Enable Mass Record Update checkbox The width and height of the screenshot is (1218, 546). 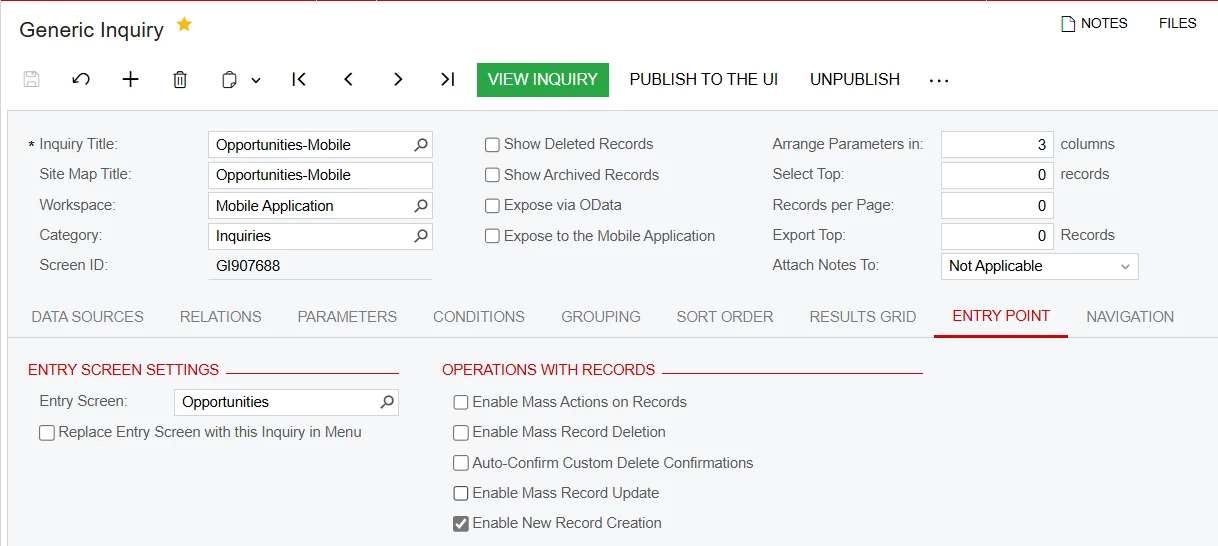pyautogui.click(x=461, y=493)
